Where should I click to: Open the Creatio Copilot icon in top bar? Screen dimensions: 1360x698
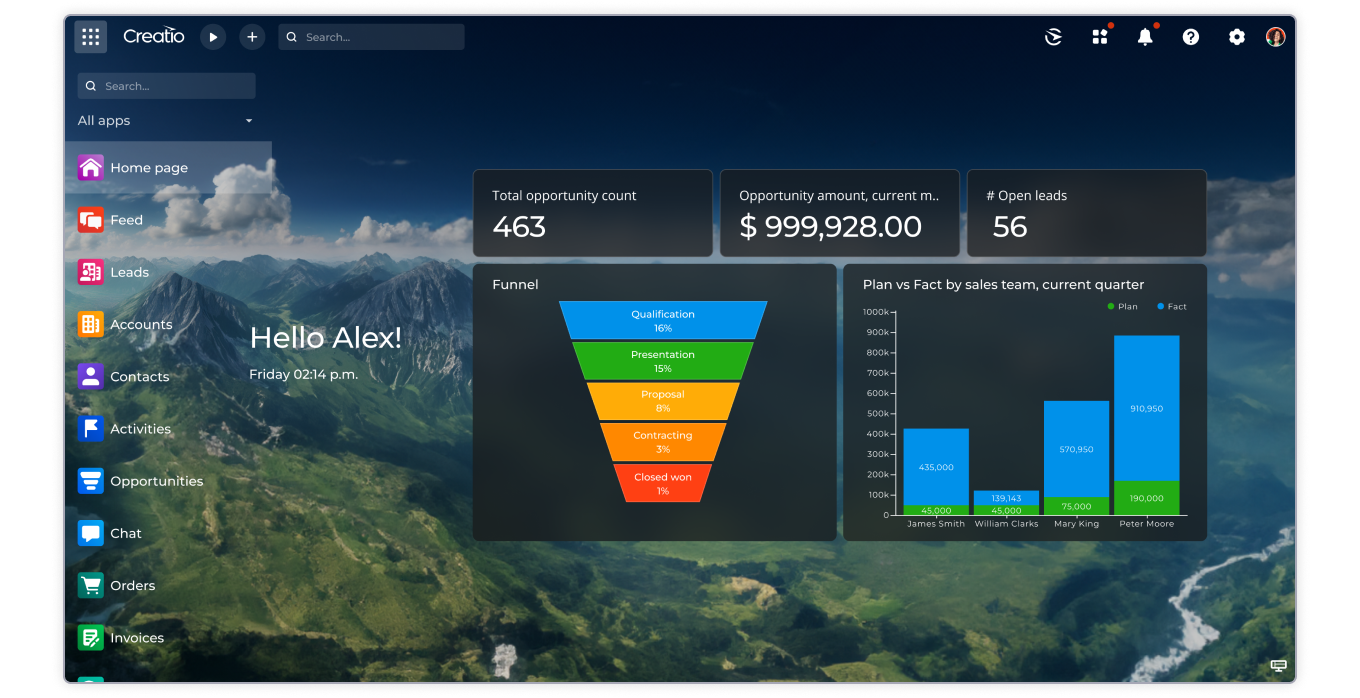[x=1052, y=37]
